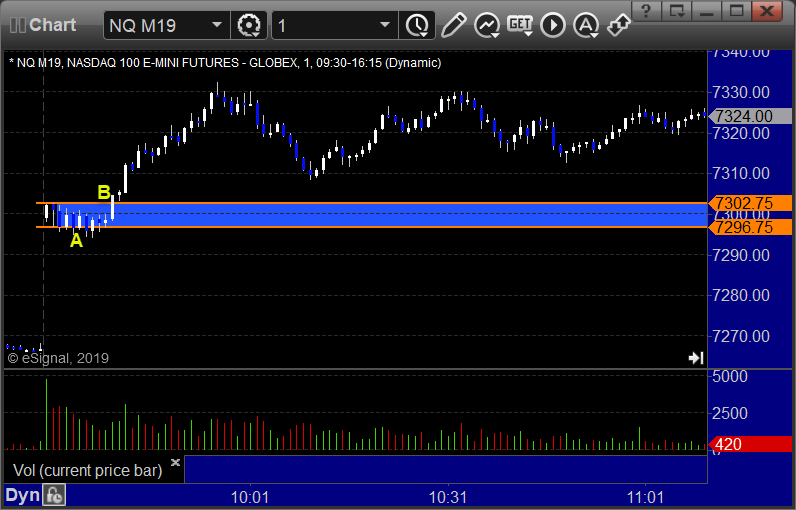The image size is (796, 510).
Task: Select the pencil drawing tools icon
Action: 454,25
